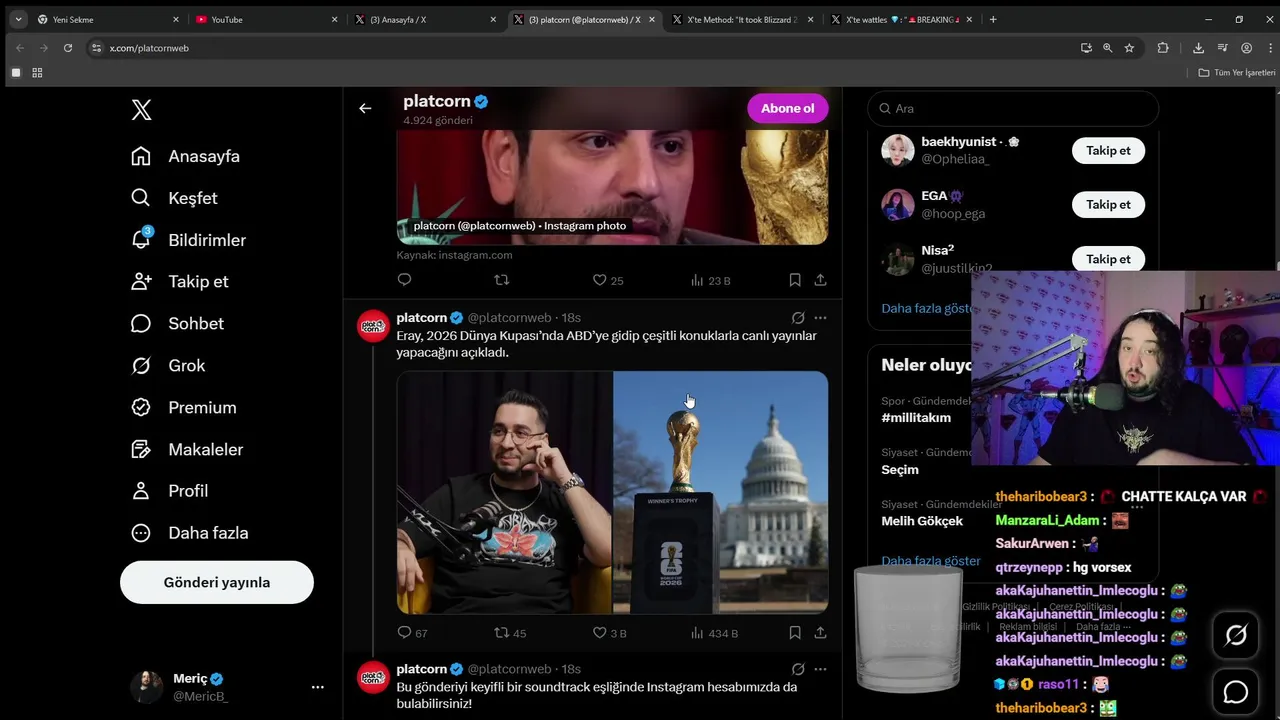Click Kaynak: instagram.com source link
Screen dimensions: 1280x720
coord(454,255)
